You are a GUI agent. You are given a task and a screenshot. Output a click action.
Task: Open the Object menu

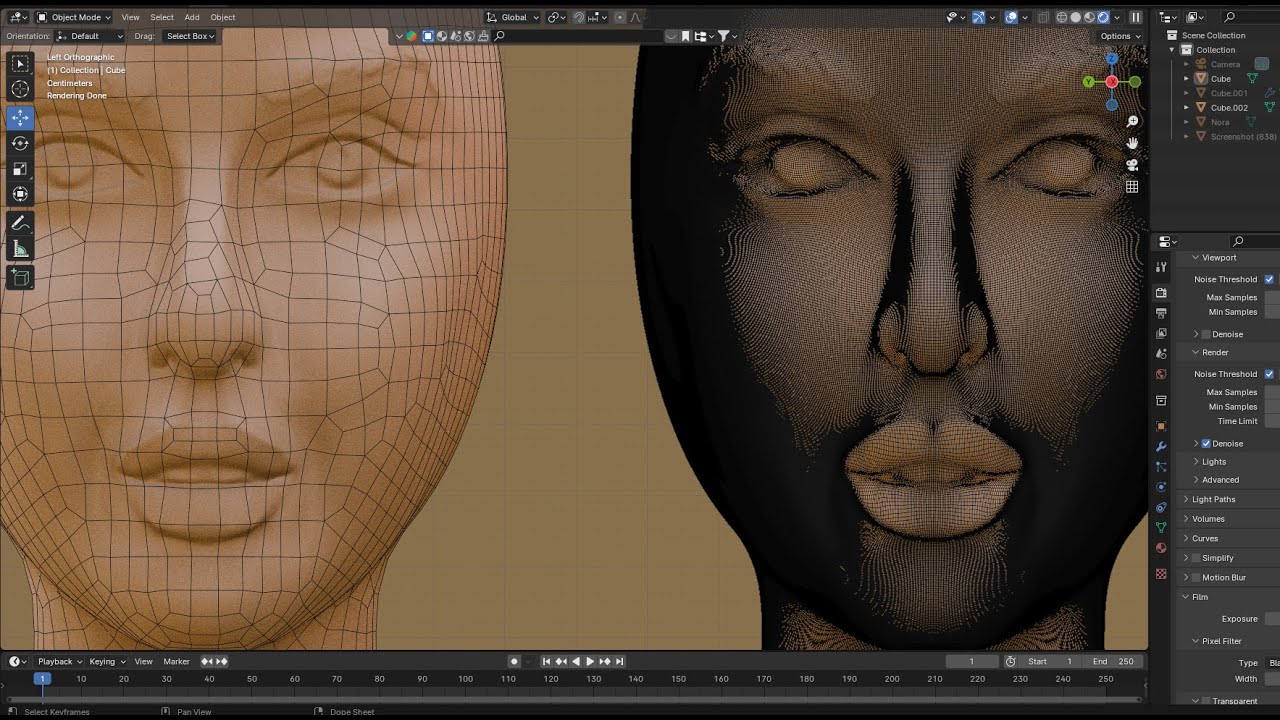pos(223,17)
